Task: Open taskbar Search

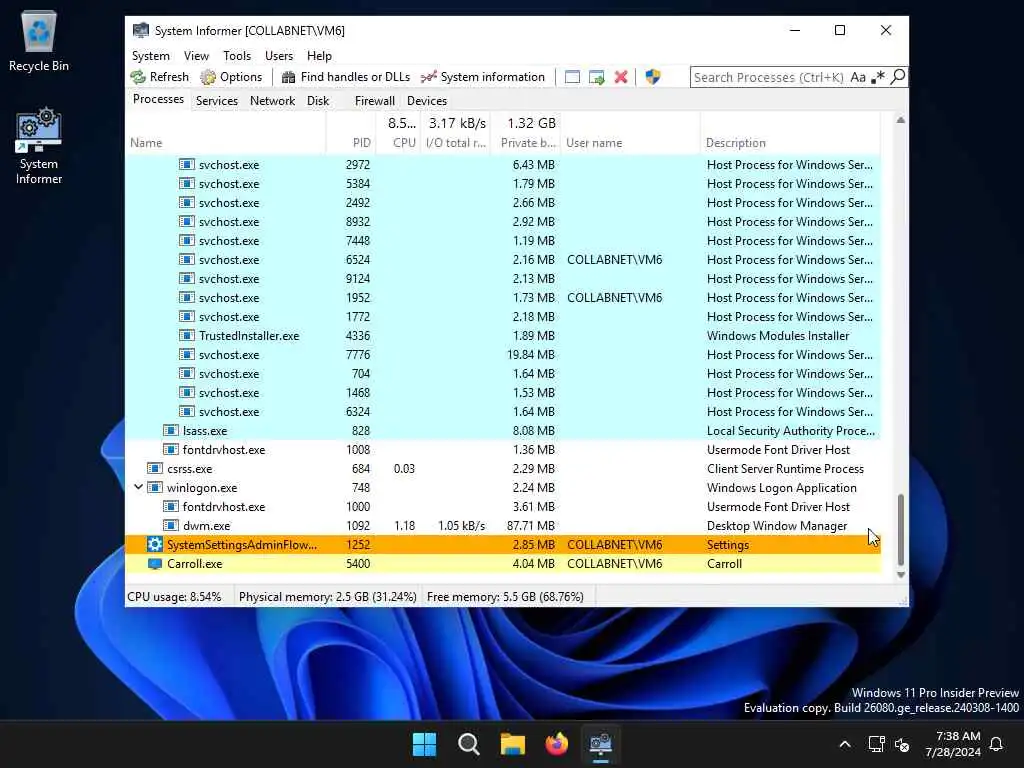Action: click(468, 744)
